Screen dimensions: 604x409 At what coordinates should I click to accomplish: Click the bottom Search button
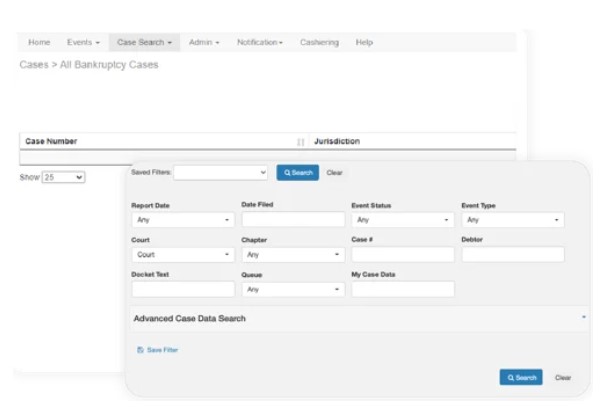point(520,377)
